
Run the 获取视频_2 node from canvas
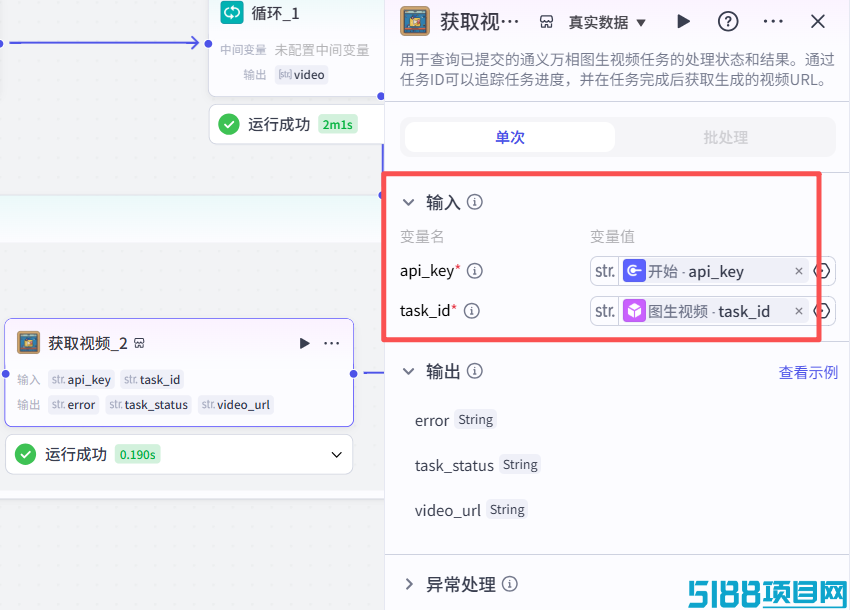(304, 343)
